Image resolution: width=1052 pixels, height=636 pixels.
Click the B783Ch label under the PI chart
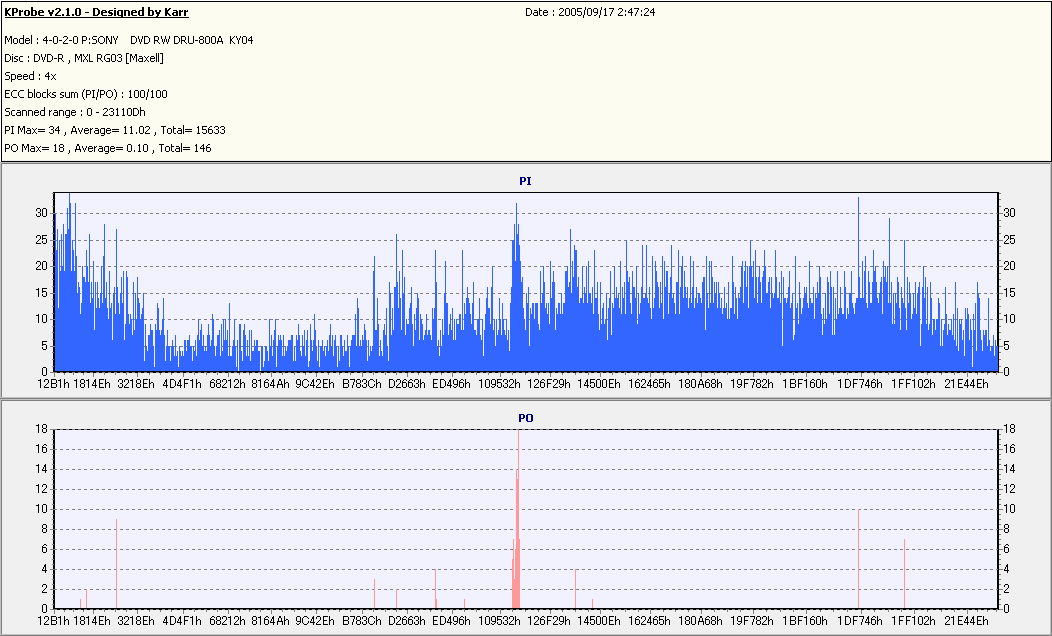362,384
